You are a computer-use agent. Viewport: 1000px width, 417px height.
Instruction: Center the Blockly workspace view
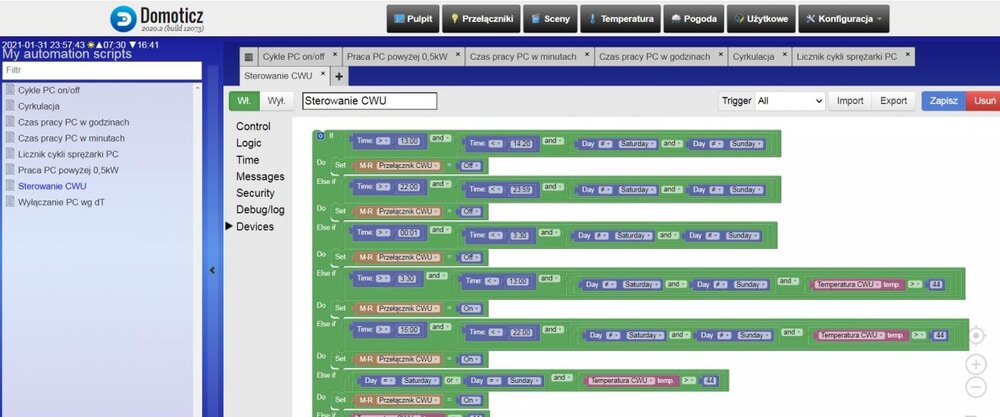[x=977, y=336]
